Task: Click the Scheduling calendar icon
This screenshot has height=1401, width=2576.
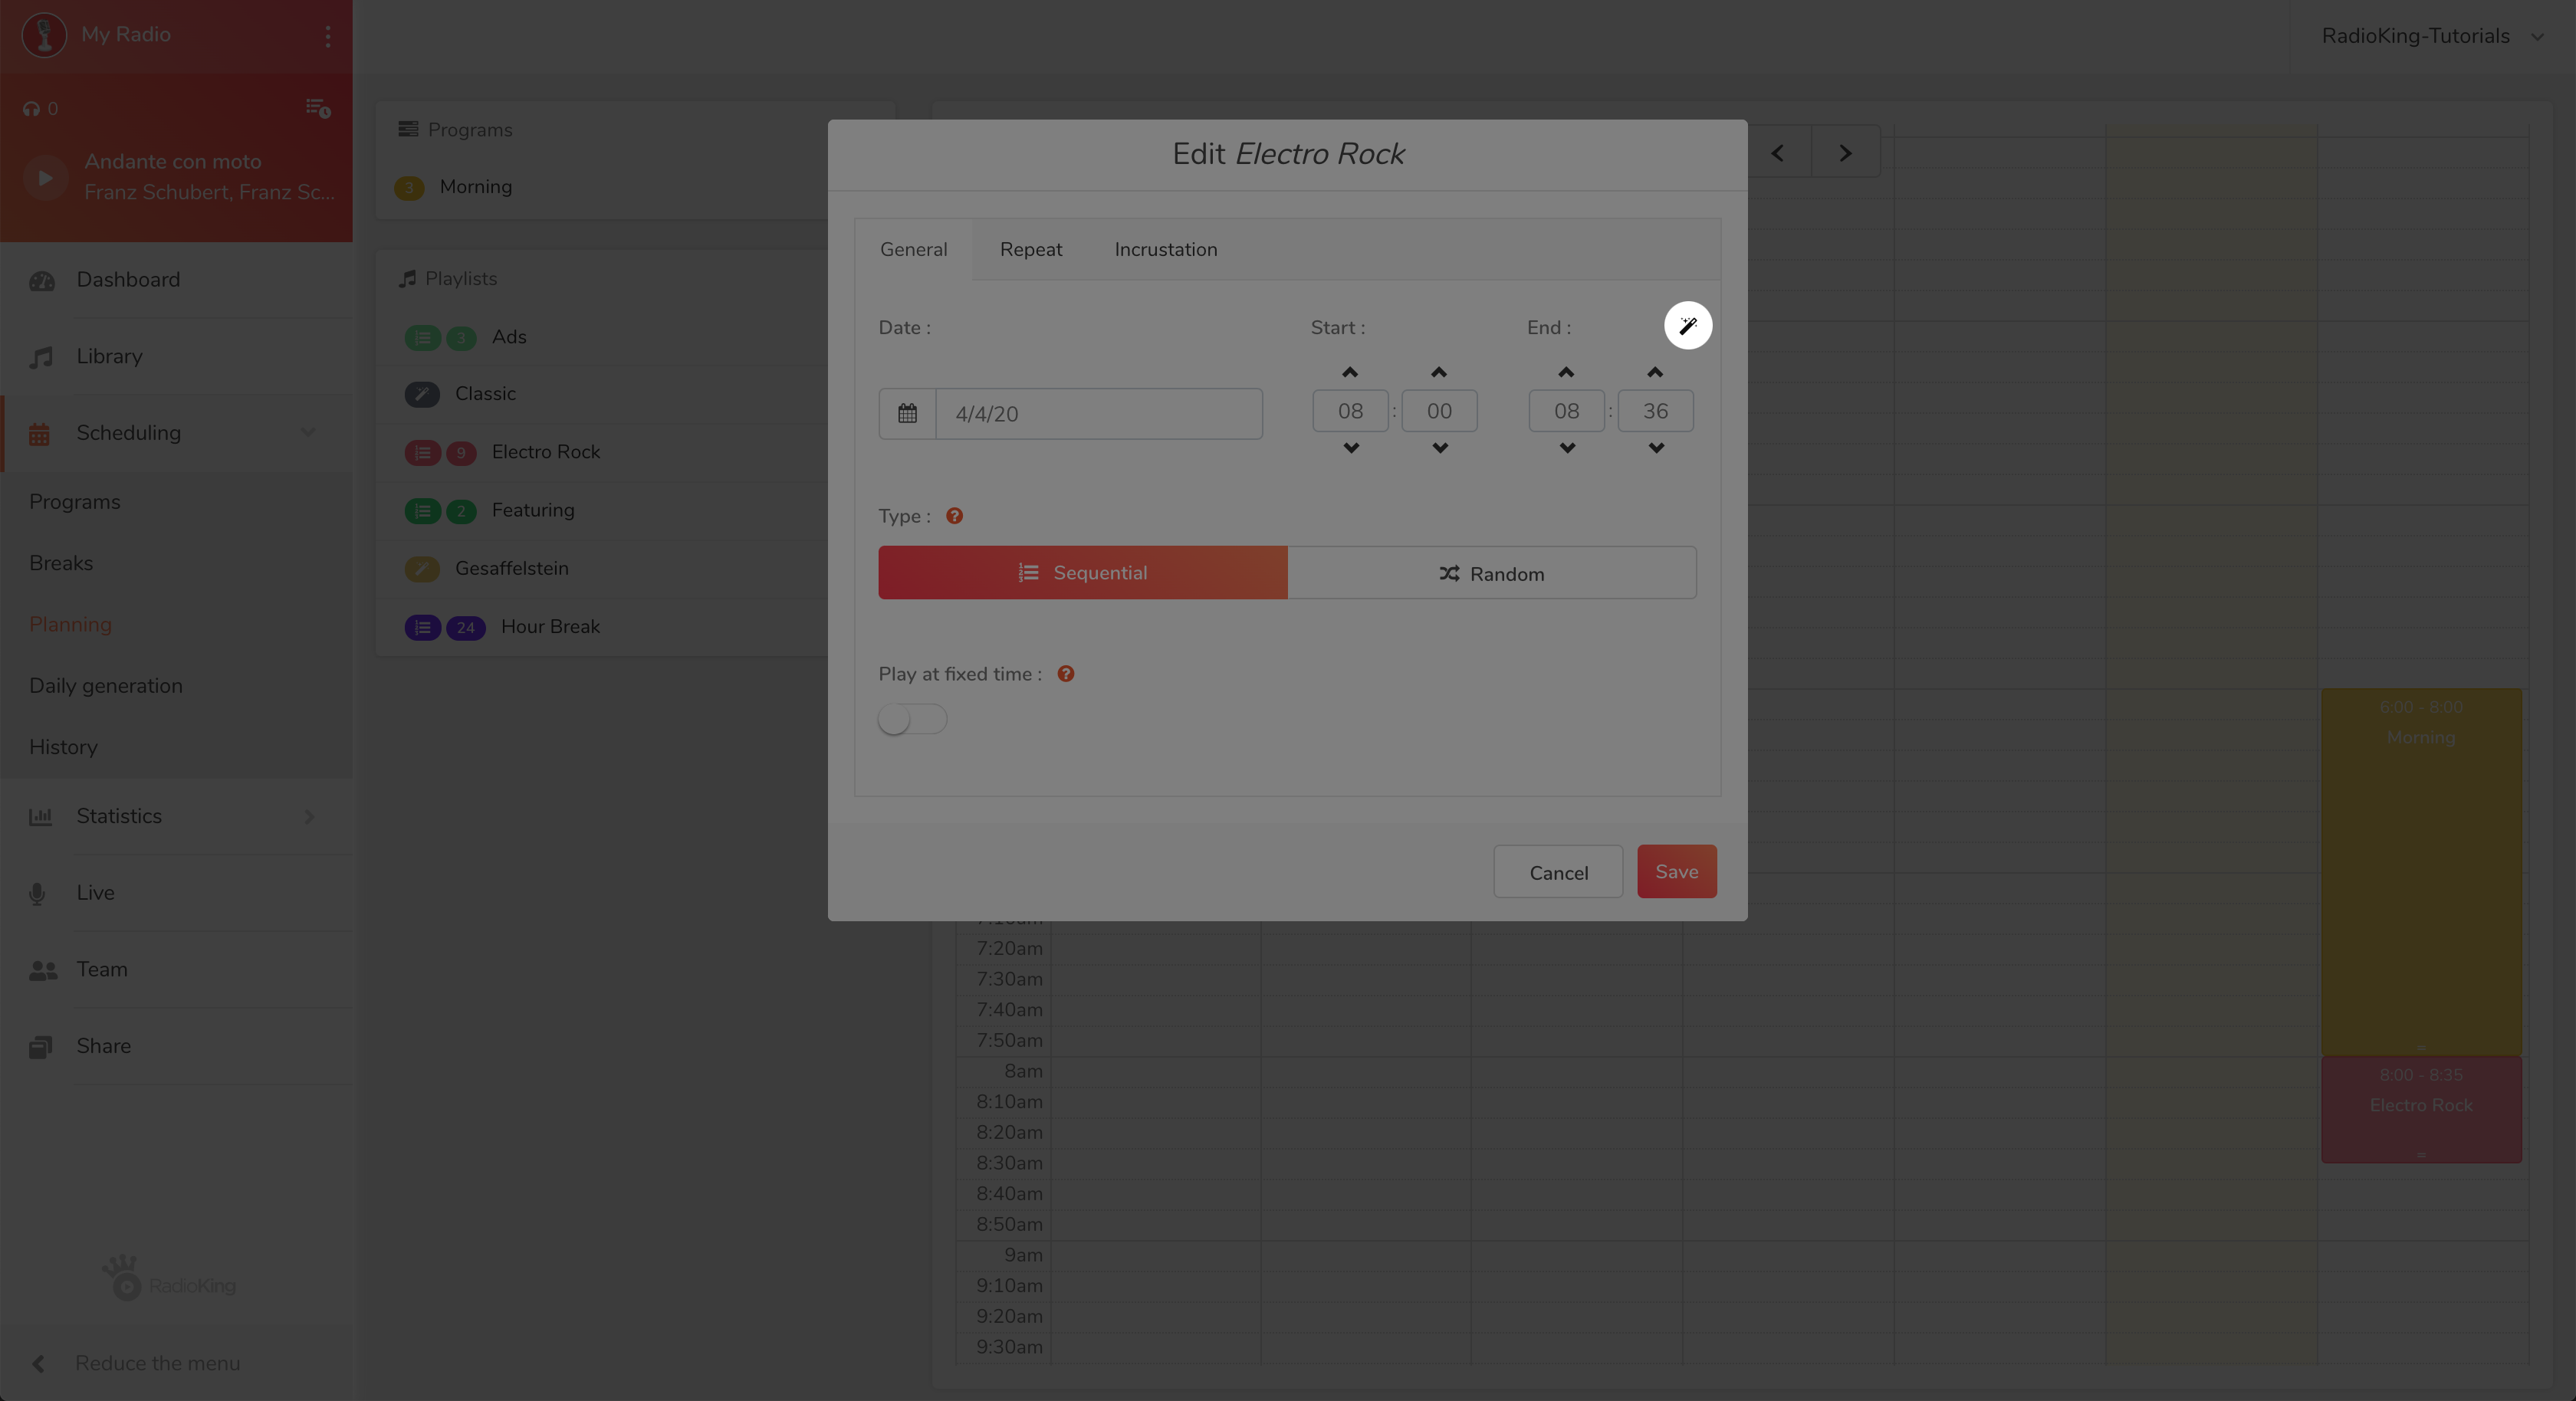Action: [39, 434]
